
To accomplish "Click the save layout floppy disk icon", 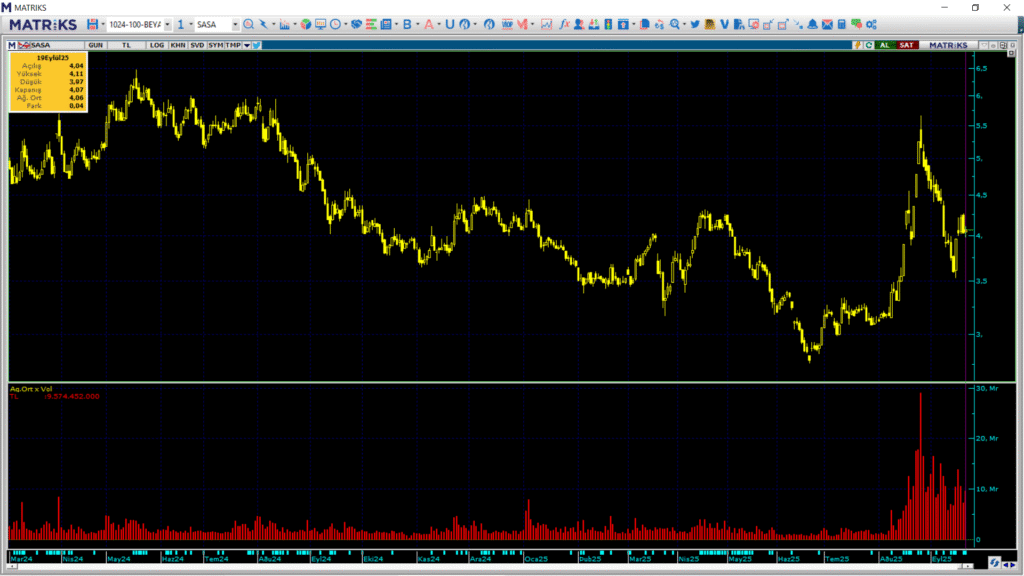I will point(92,24).
